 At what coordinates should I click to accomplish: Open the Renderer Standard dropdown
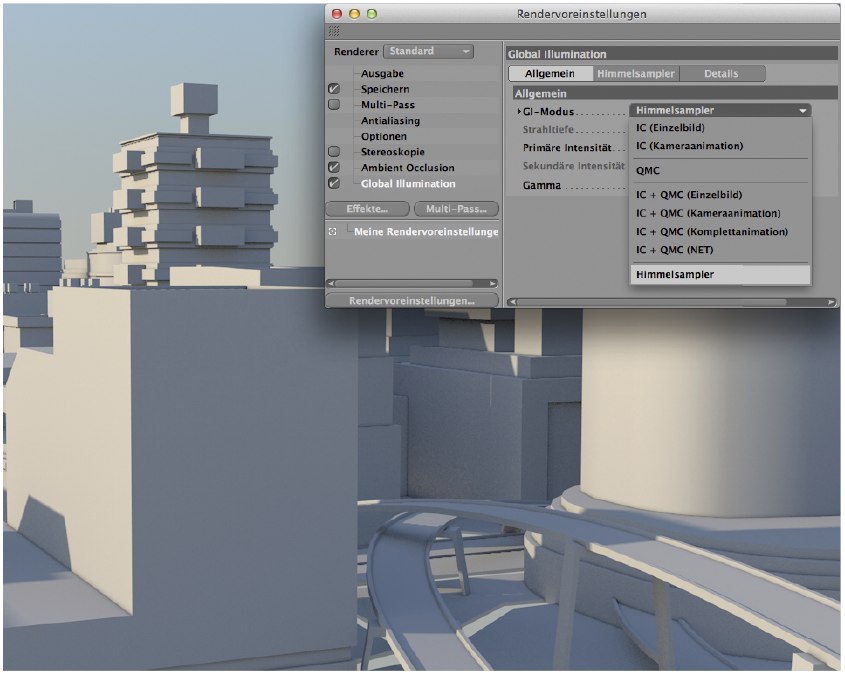click(x=428, y=51)
